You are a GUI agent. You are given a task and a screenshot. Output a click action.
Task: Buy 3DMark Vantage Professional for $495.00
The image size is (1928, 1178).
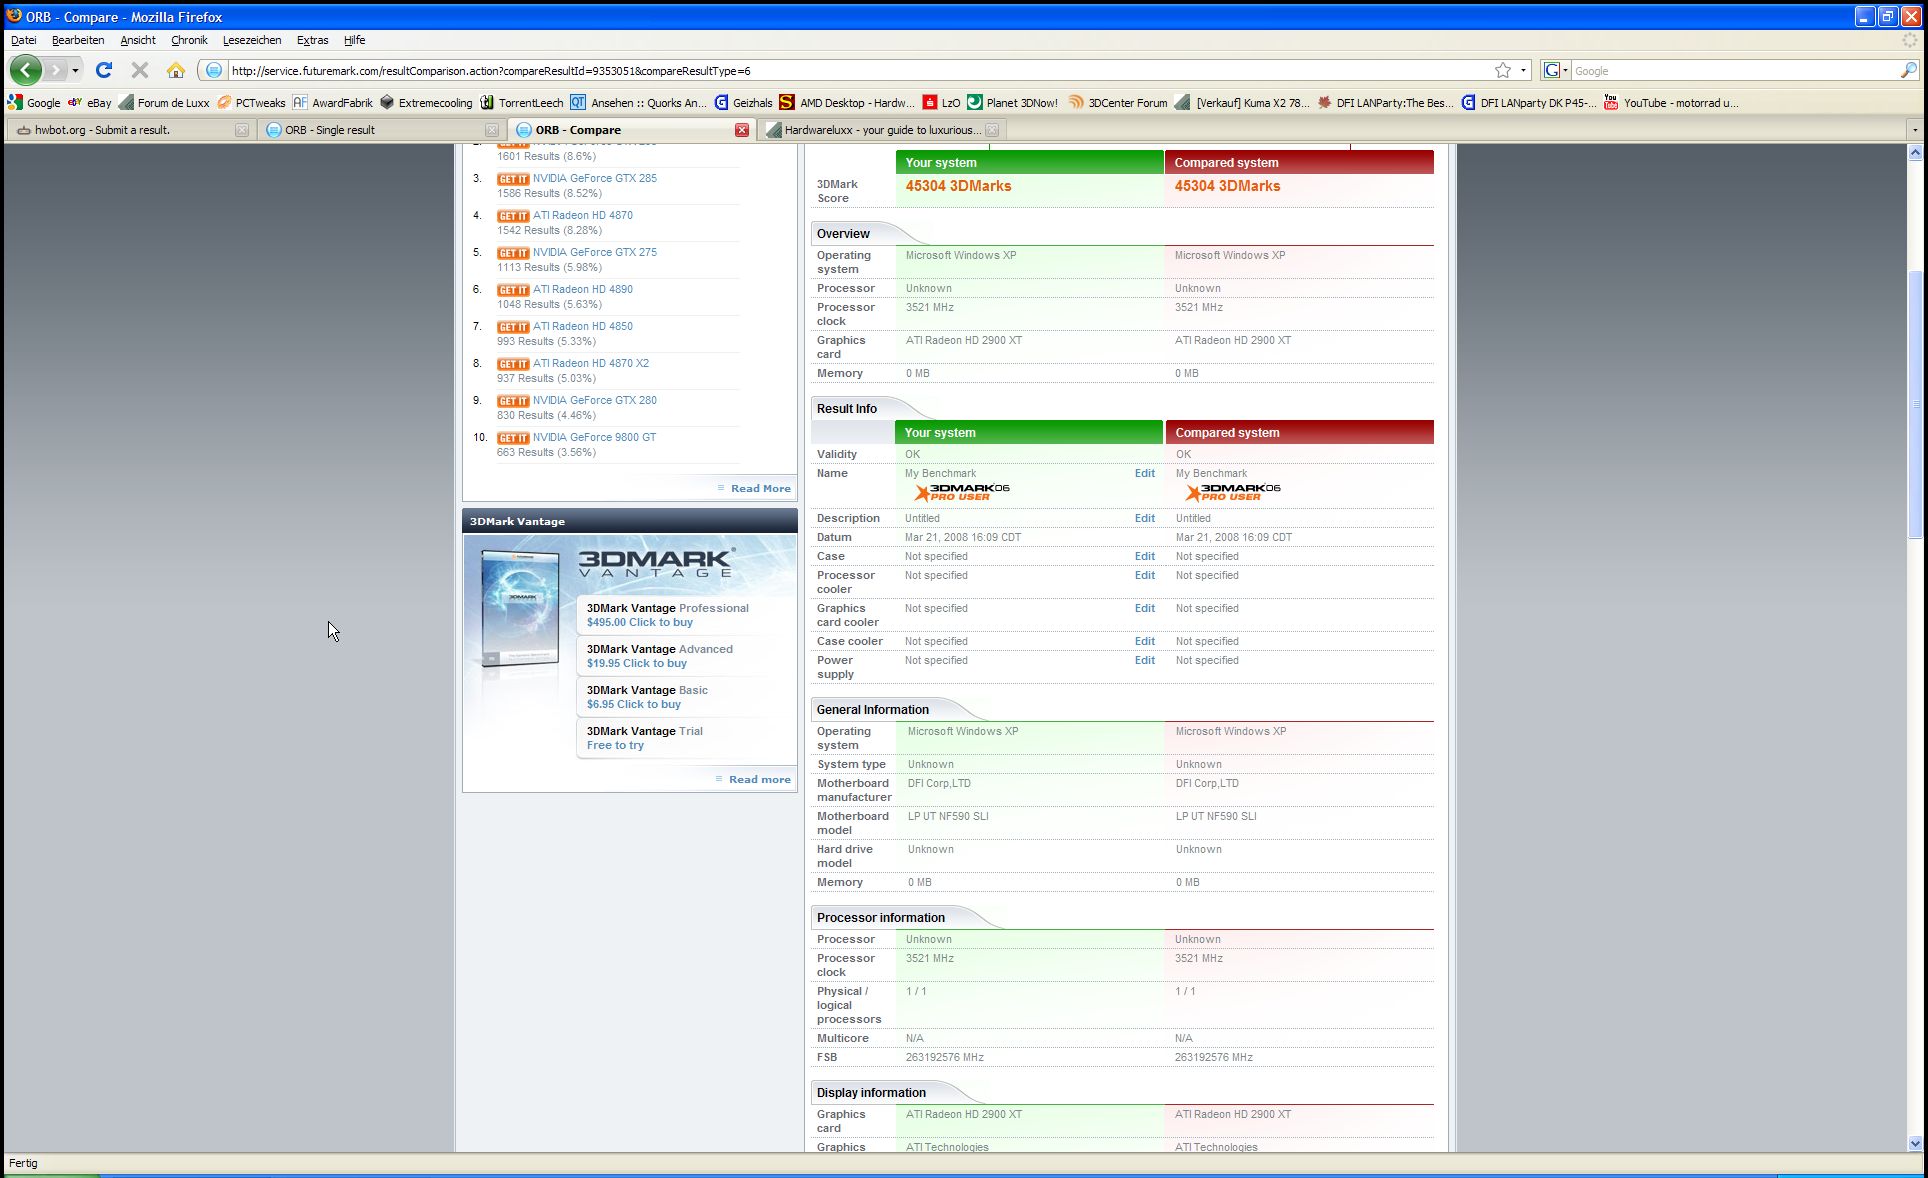coord(640,622)
